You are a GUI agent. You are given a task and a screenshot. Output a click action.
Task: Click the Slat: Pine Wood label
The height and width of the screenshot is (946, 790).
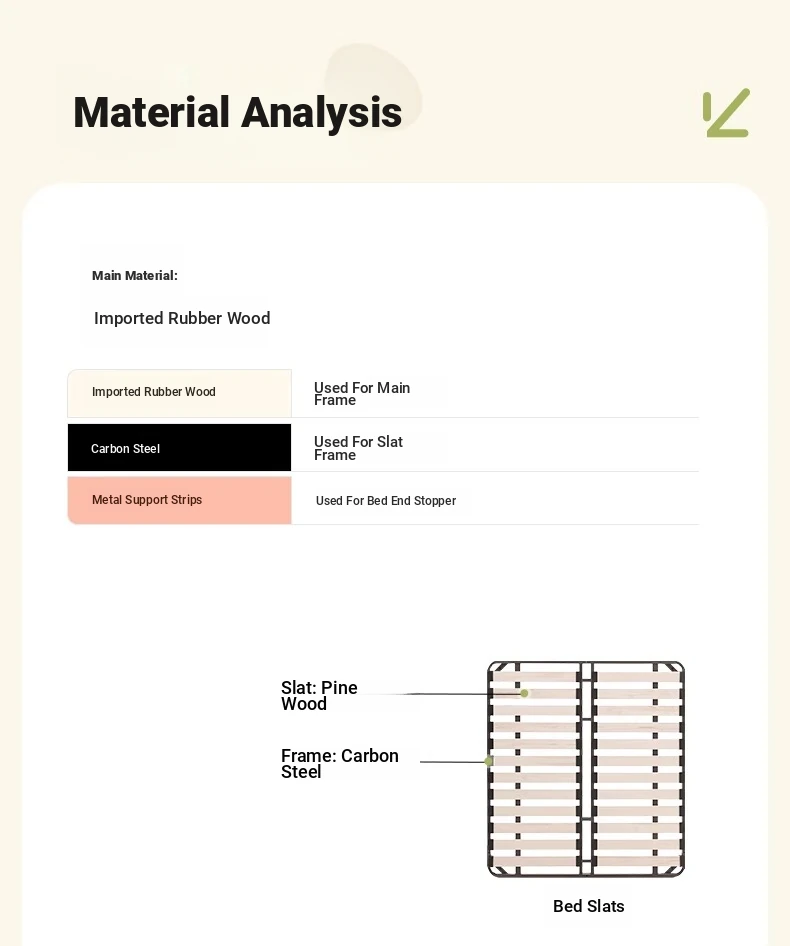coord(319,696)
